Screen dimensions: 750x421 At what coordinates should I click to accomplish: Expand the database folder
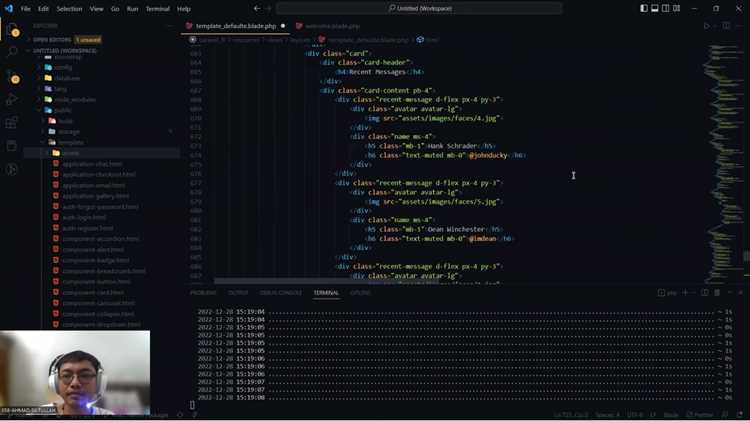(x=66, y=78)
